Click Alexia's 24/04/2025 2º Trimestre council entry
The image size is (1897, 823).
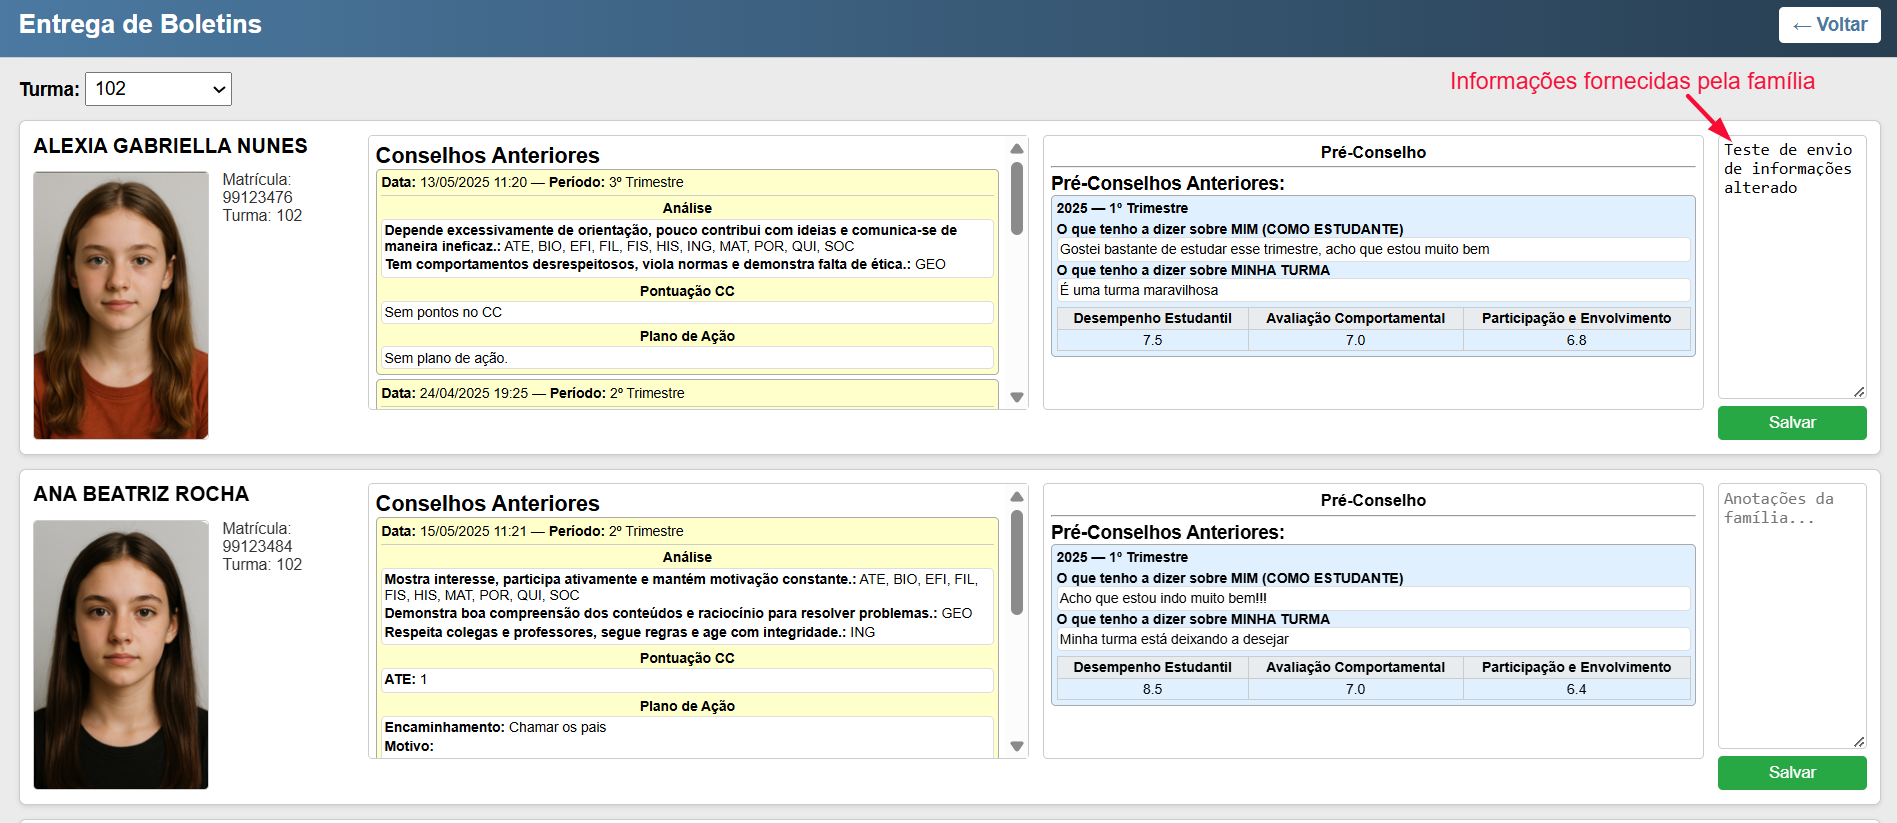tap(532, 394)
